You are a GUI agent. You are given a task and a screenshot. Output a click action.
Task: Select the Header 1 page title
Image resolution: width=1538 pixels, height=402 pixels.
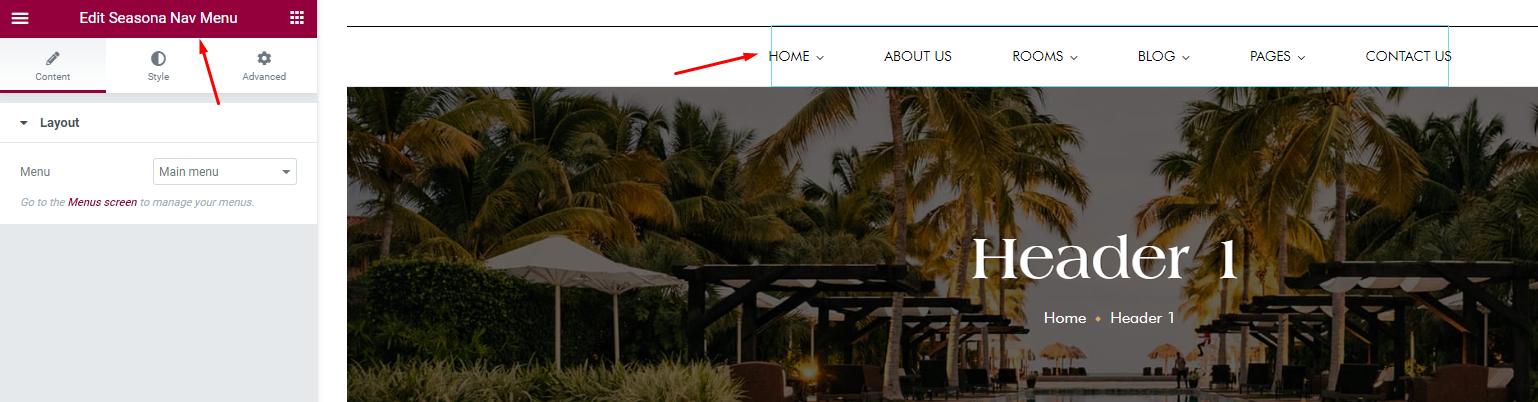pyautogui.click(x=1105, y=260)
